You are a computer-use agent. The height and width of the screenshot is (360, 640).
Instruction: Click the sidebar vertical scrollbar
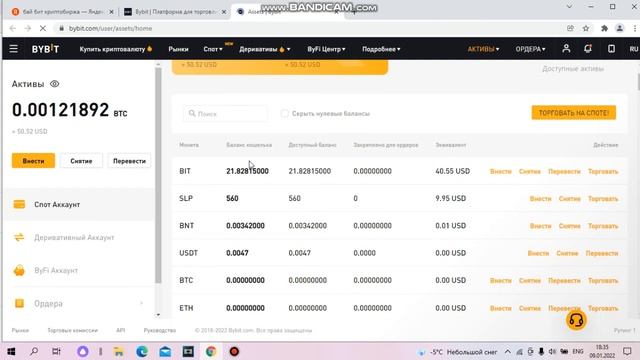pos(158,176)
